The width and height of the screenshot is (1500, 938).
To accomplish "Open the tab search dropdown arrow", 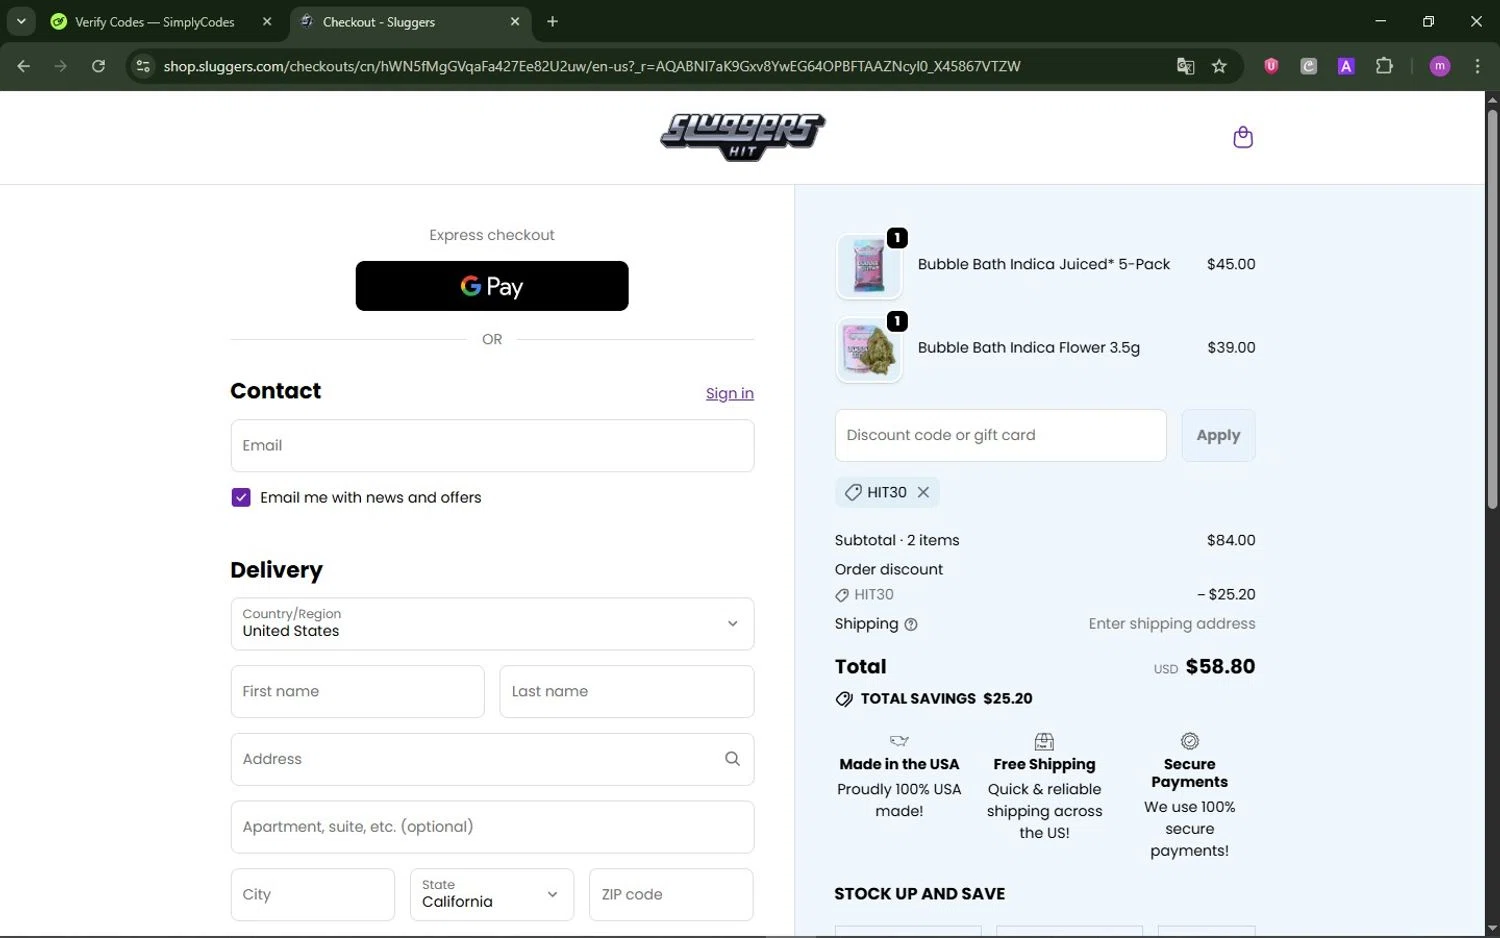I will (21, 21).
